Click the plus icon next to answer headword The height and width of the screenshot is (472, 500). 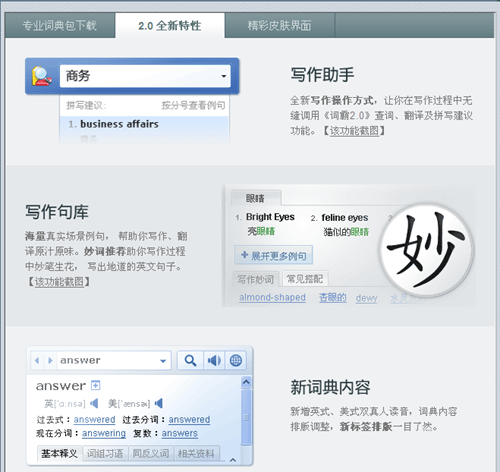[x=96, y=385]
